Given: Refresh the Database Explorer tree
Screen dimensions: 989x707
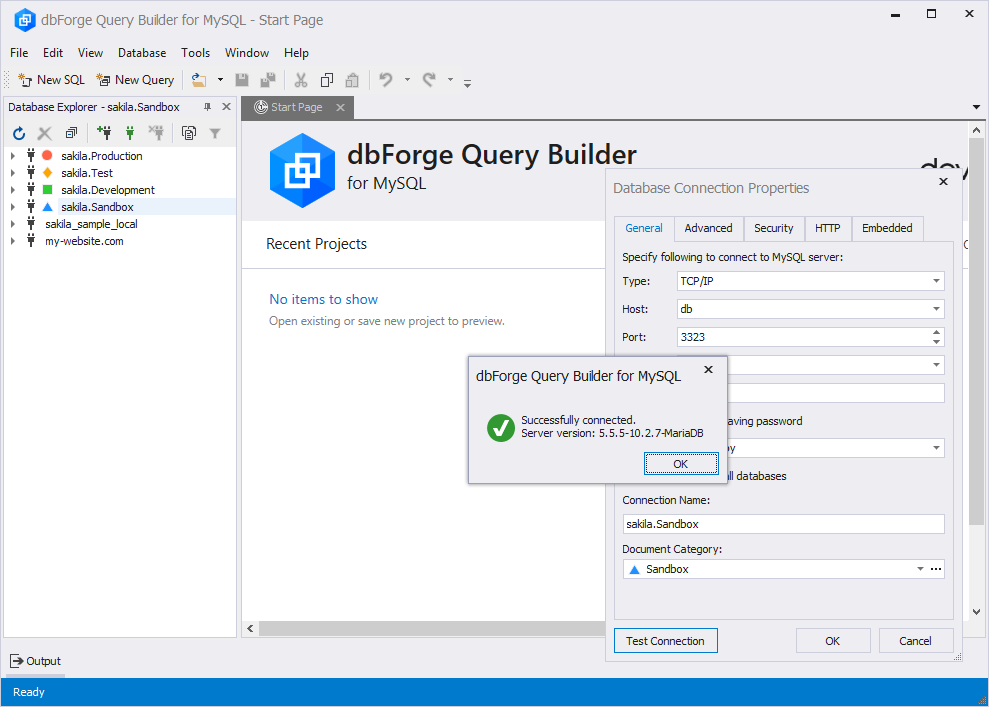Looking at the screenshot, I should point(19,133).
